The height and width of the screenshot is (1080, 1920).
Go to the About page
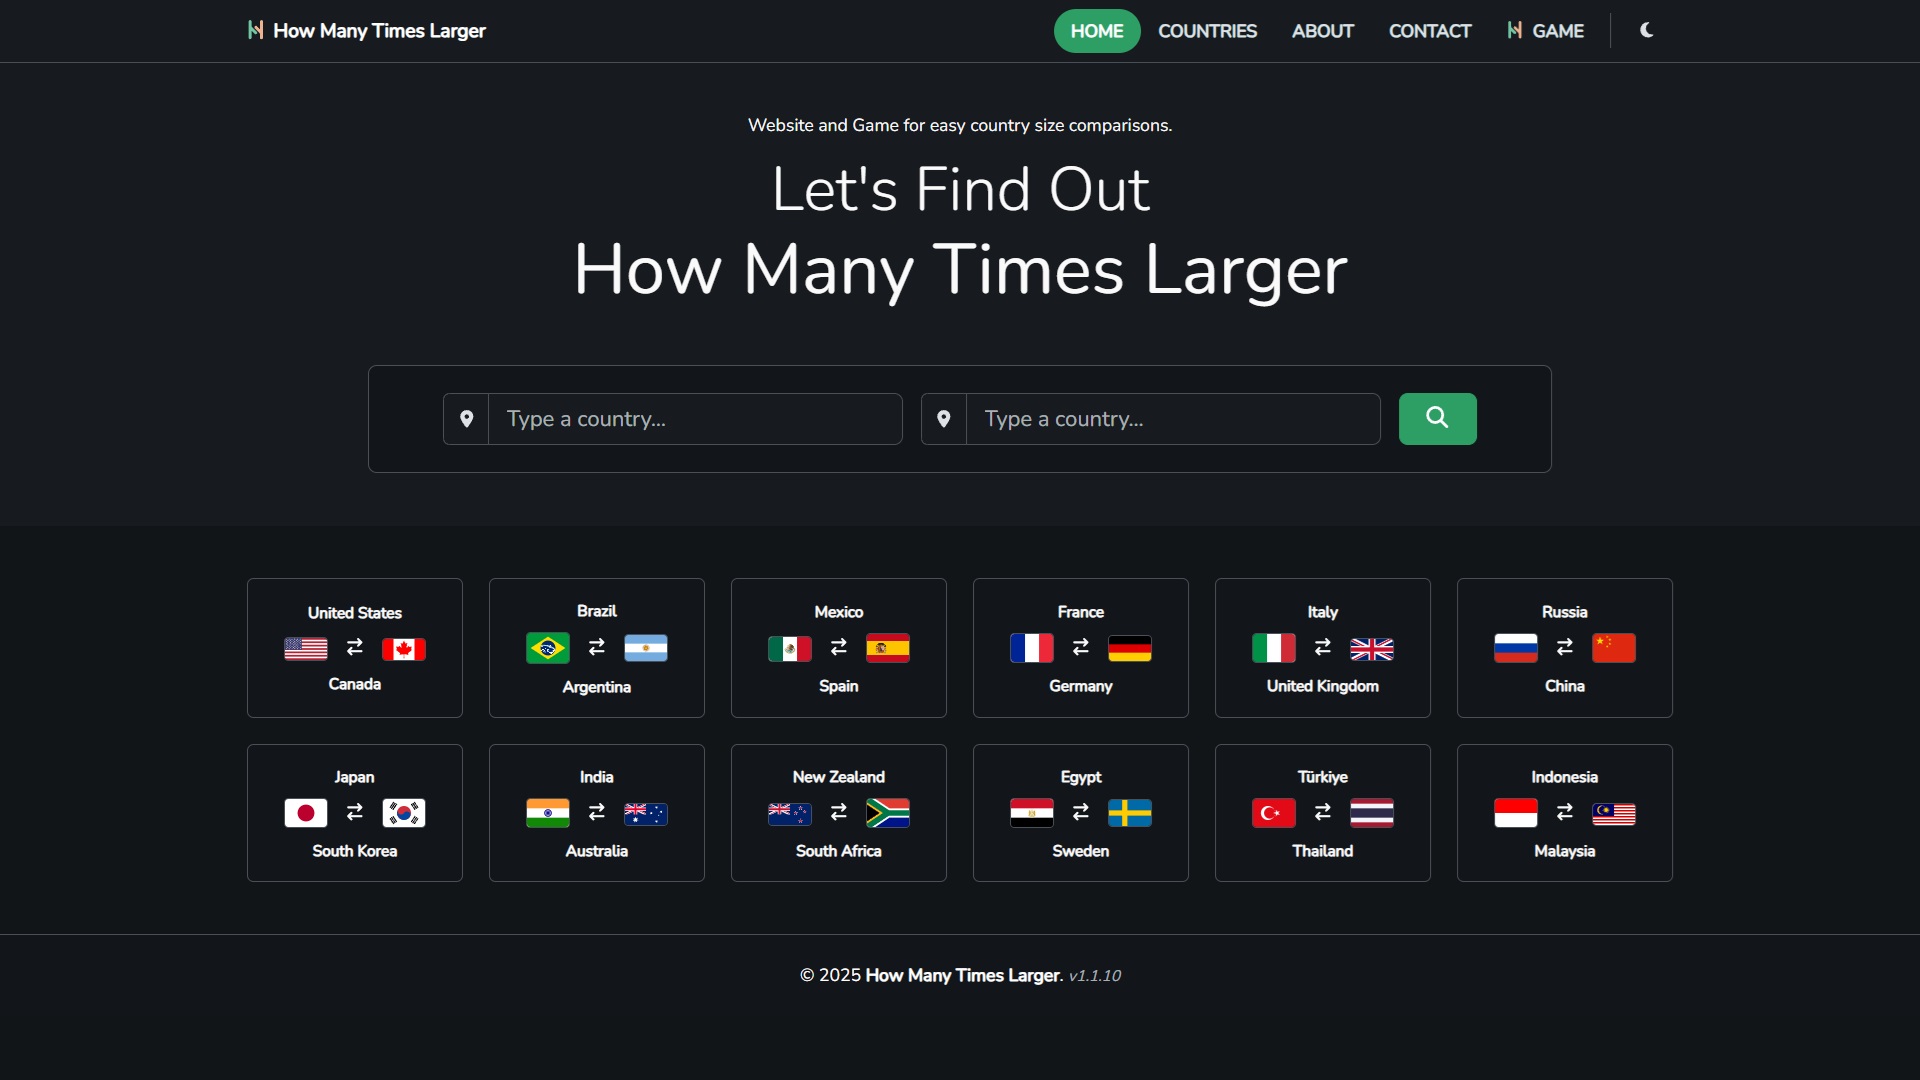coord(1322,31)
